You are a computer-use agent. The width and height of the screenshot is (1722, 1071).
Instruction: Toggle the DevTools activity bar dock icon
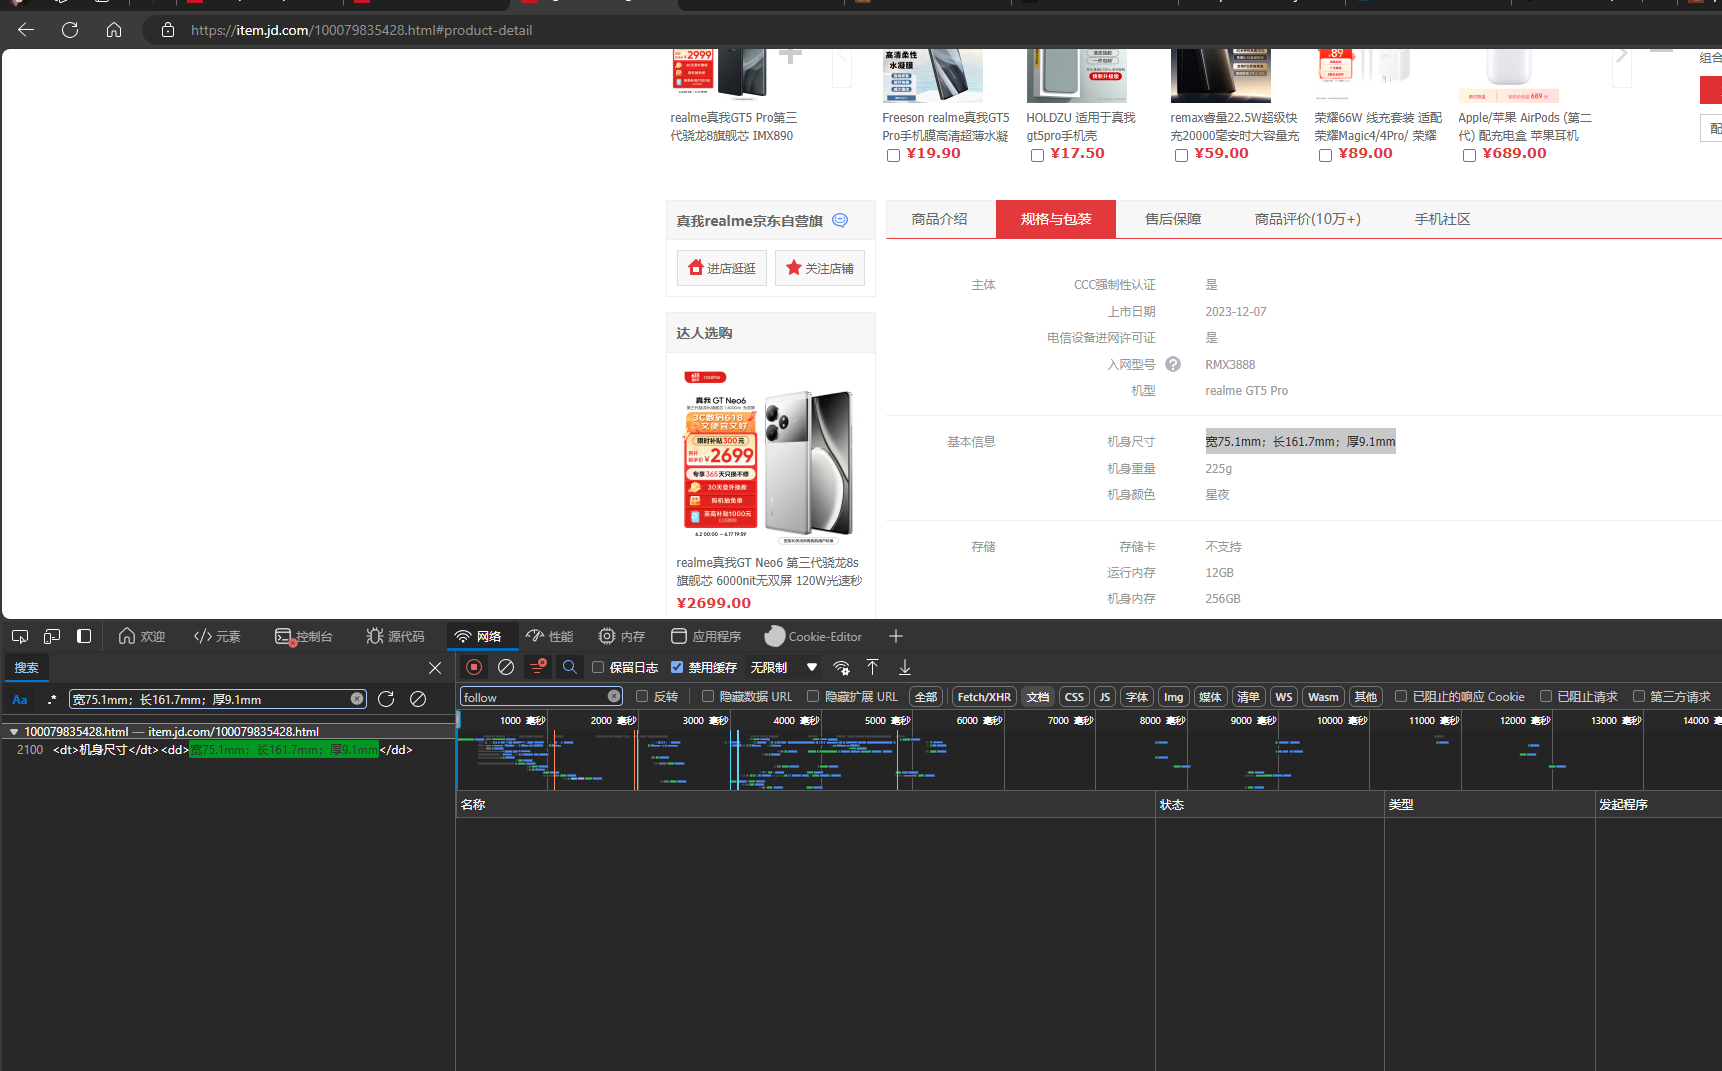[84, 636]
